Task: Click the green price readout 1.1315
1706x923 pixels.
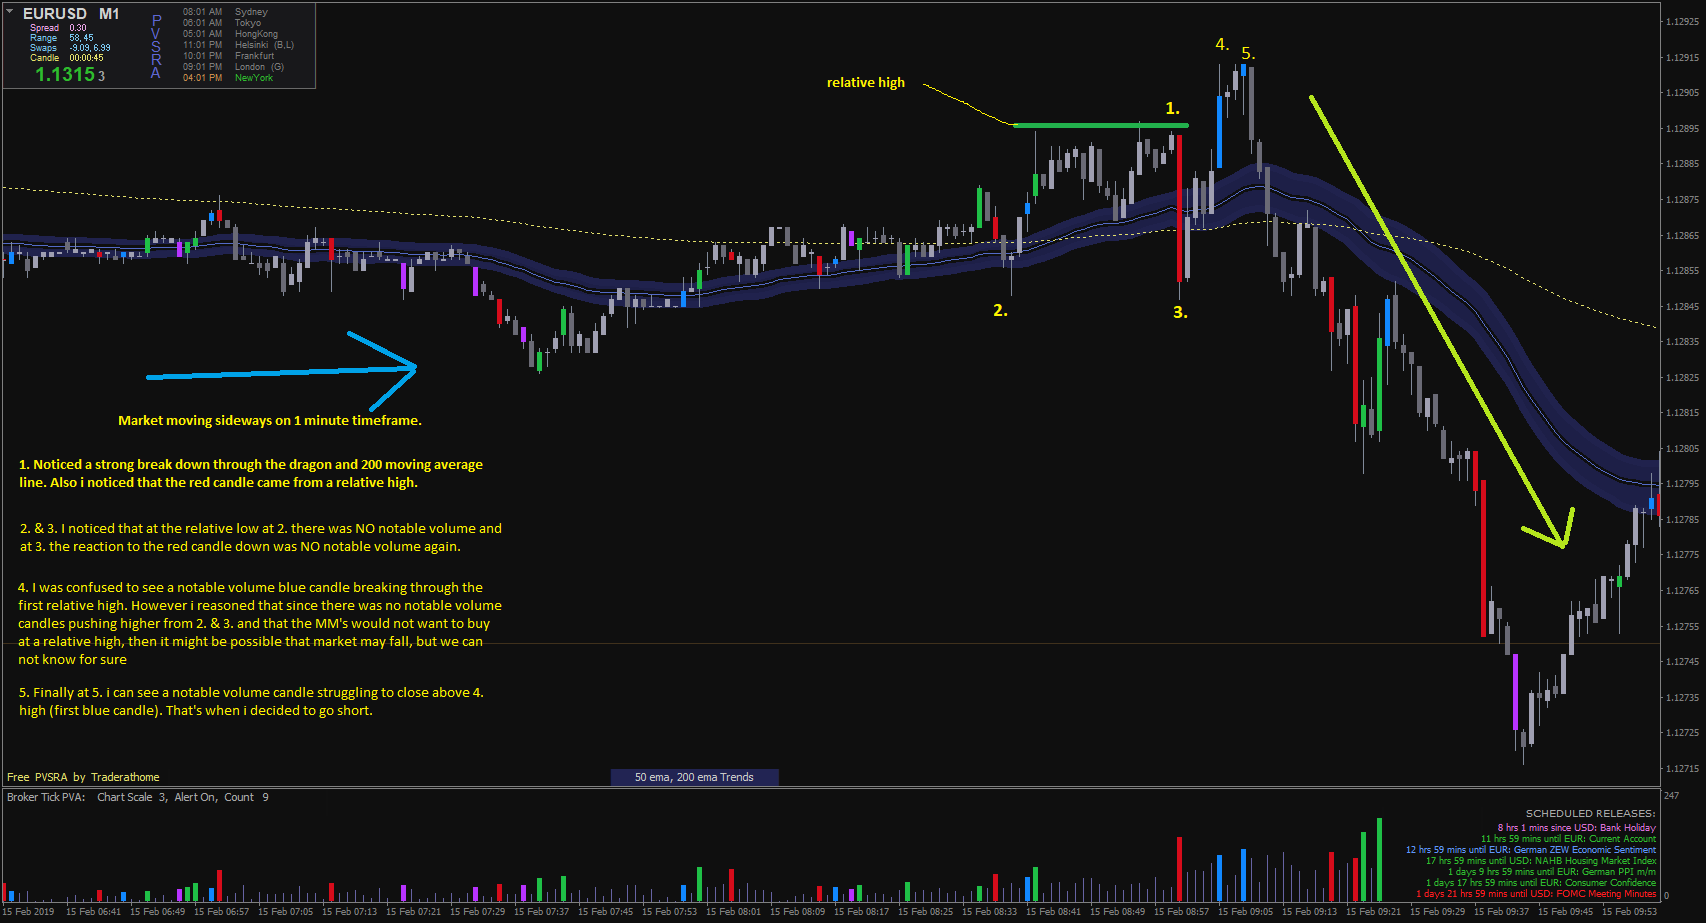Action: 65,74
